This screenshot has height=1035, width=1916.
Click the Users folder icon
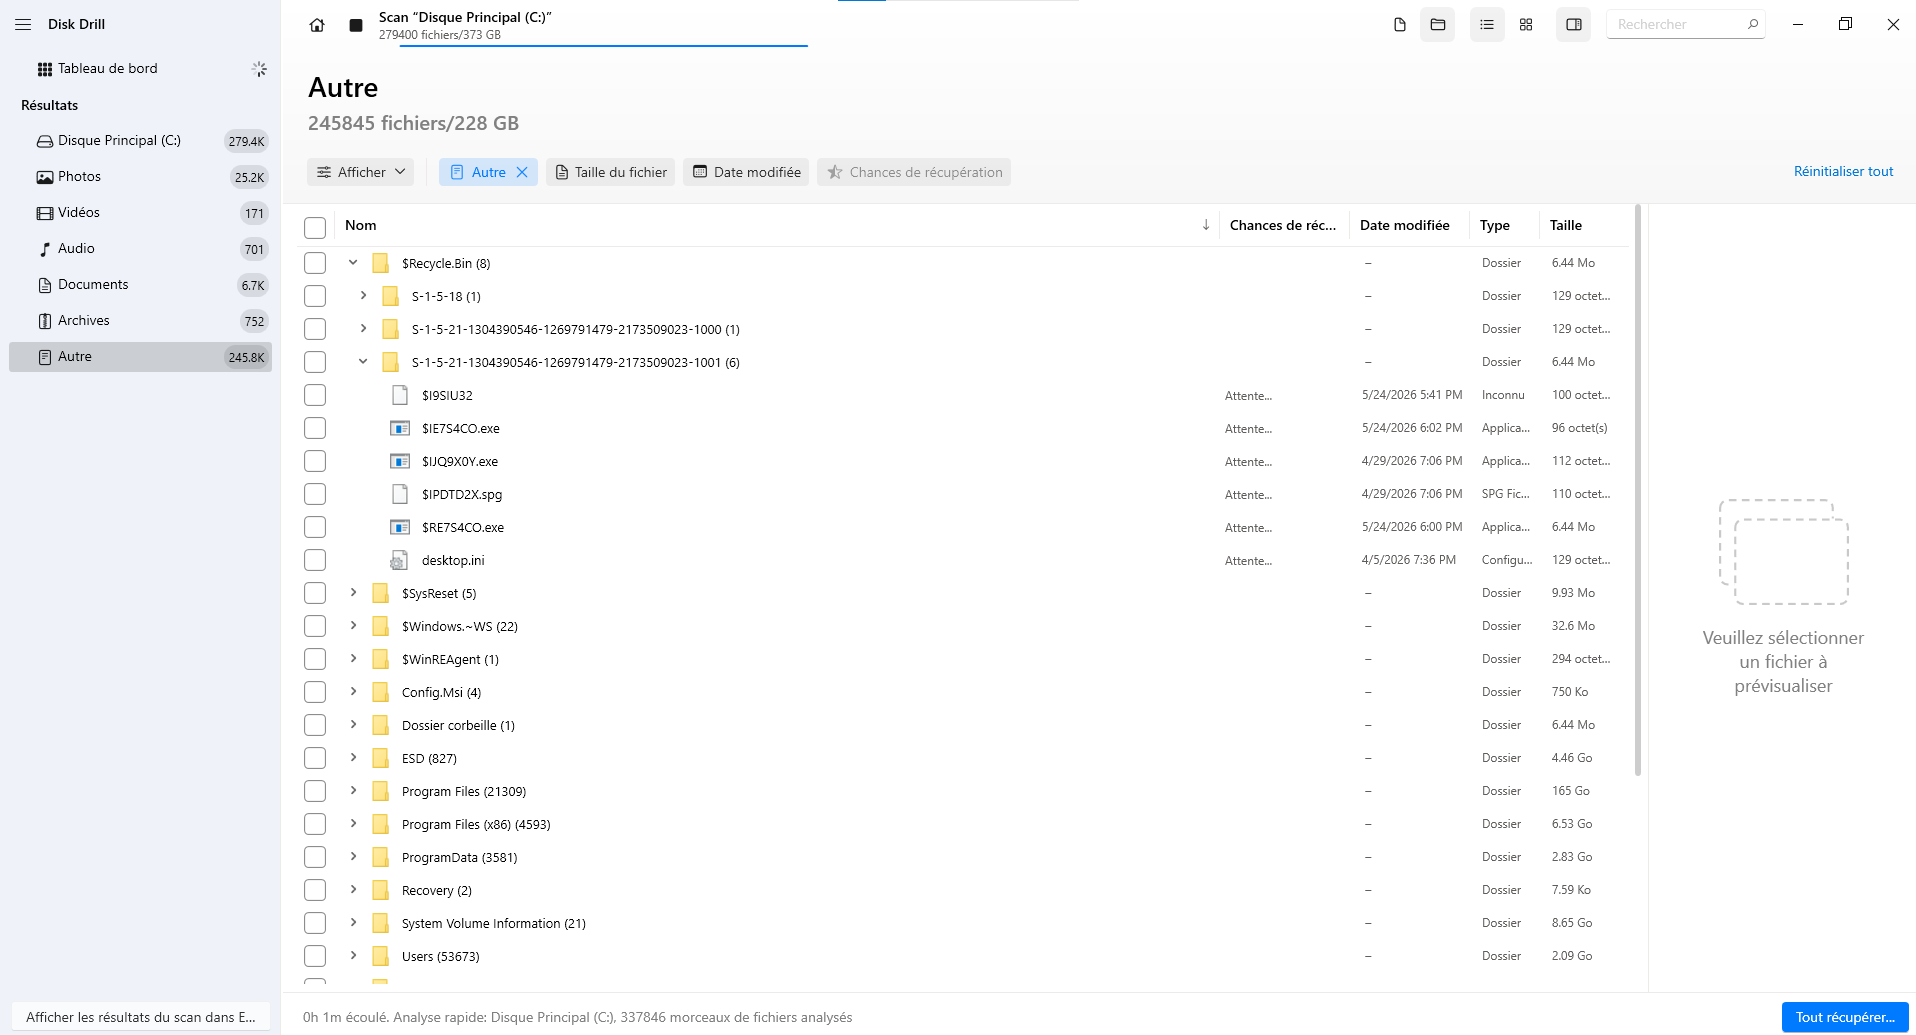pos(380,956)
